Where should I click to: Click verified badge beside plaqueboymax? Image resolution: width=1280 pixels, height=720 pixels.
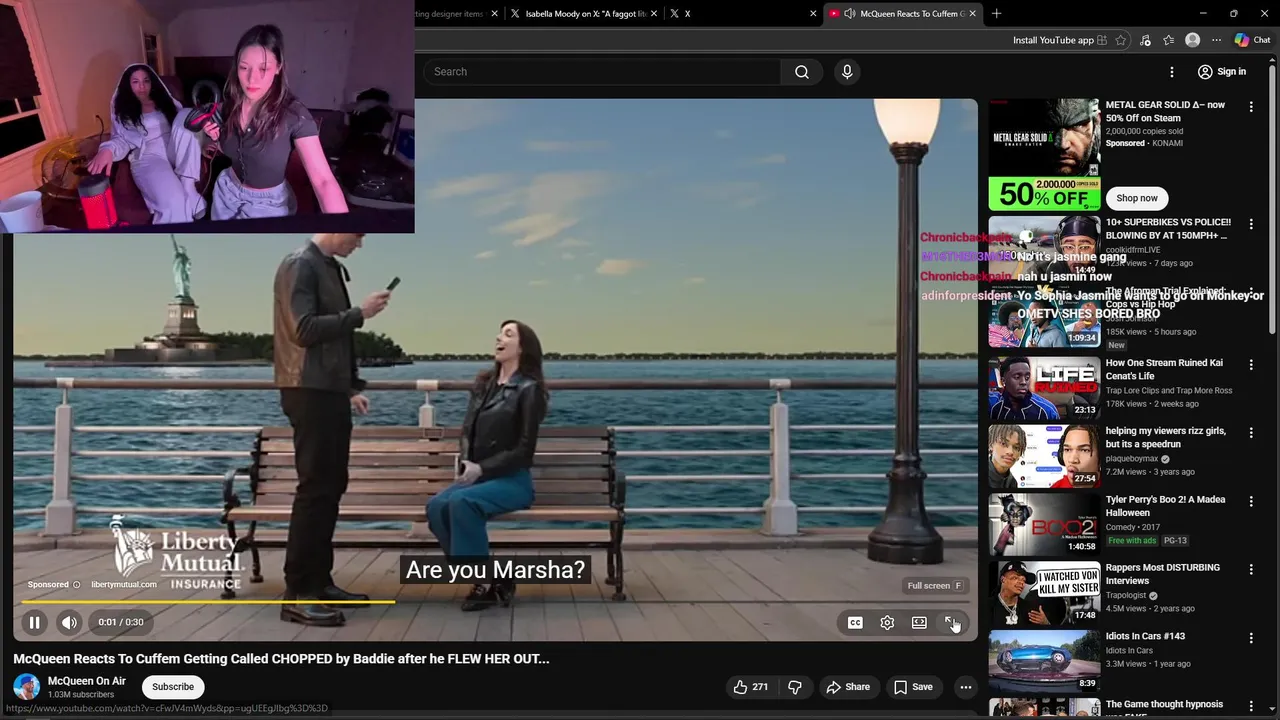(1165, 459)
